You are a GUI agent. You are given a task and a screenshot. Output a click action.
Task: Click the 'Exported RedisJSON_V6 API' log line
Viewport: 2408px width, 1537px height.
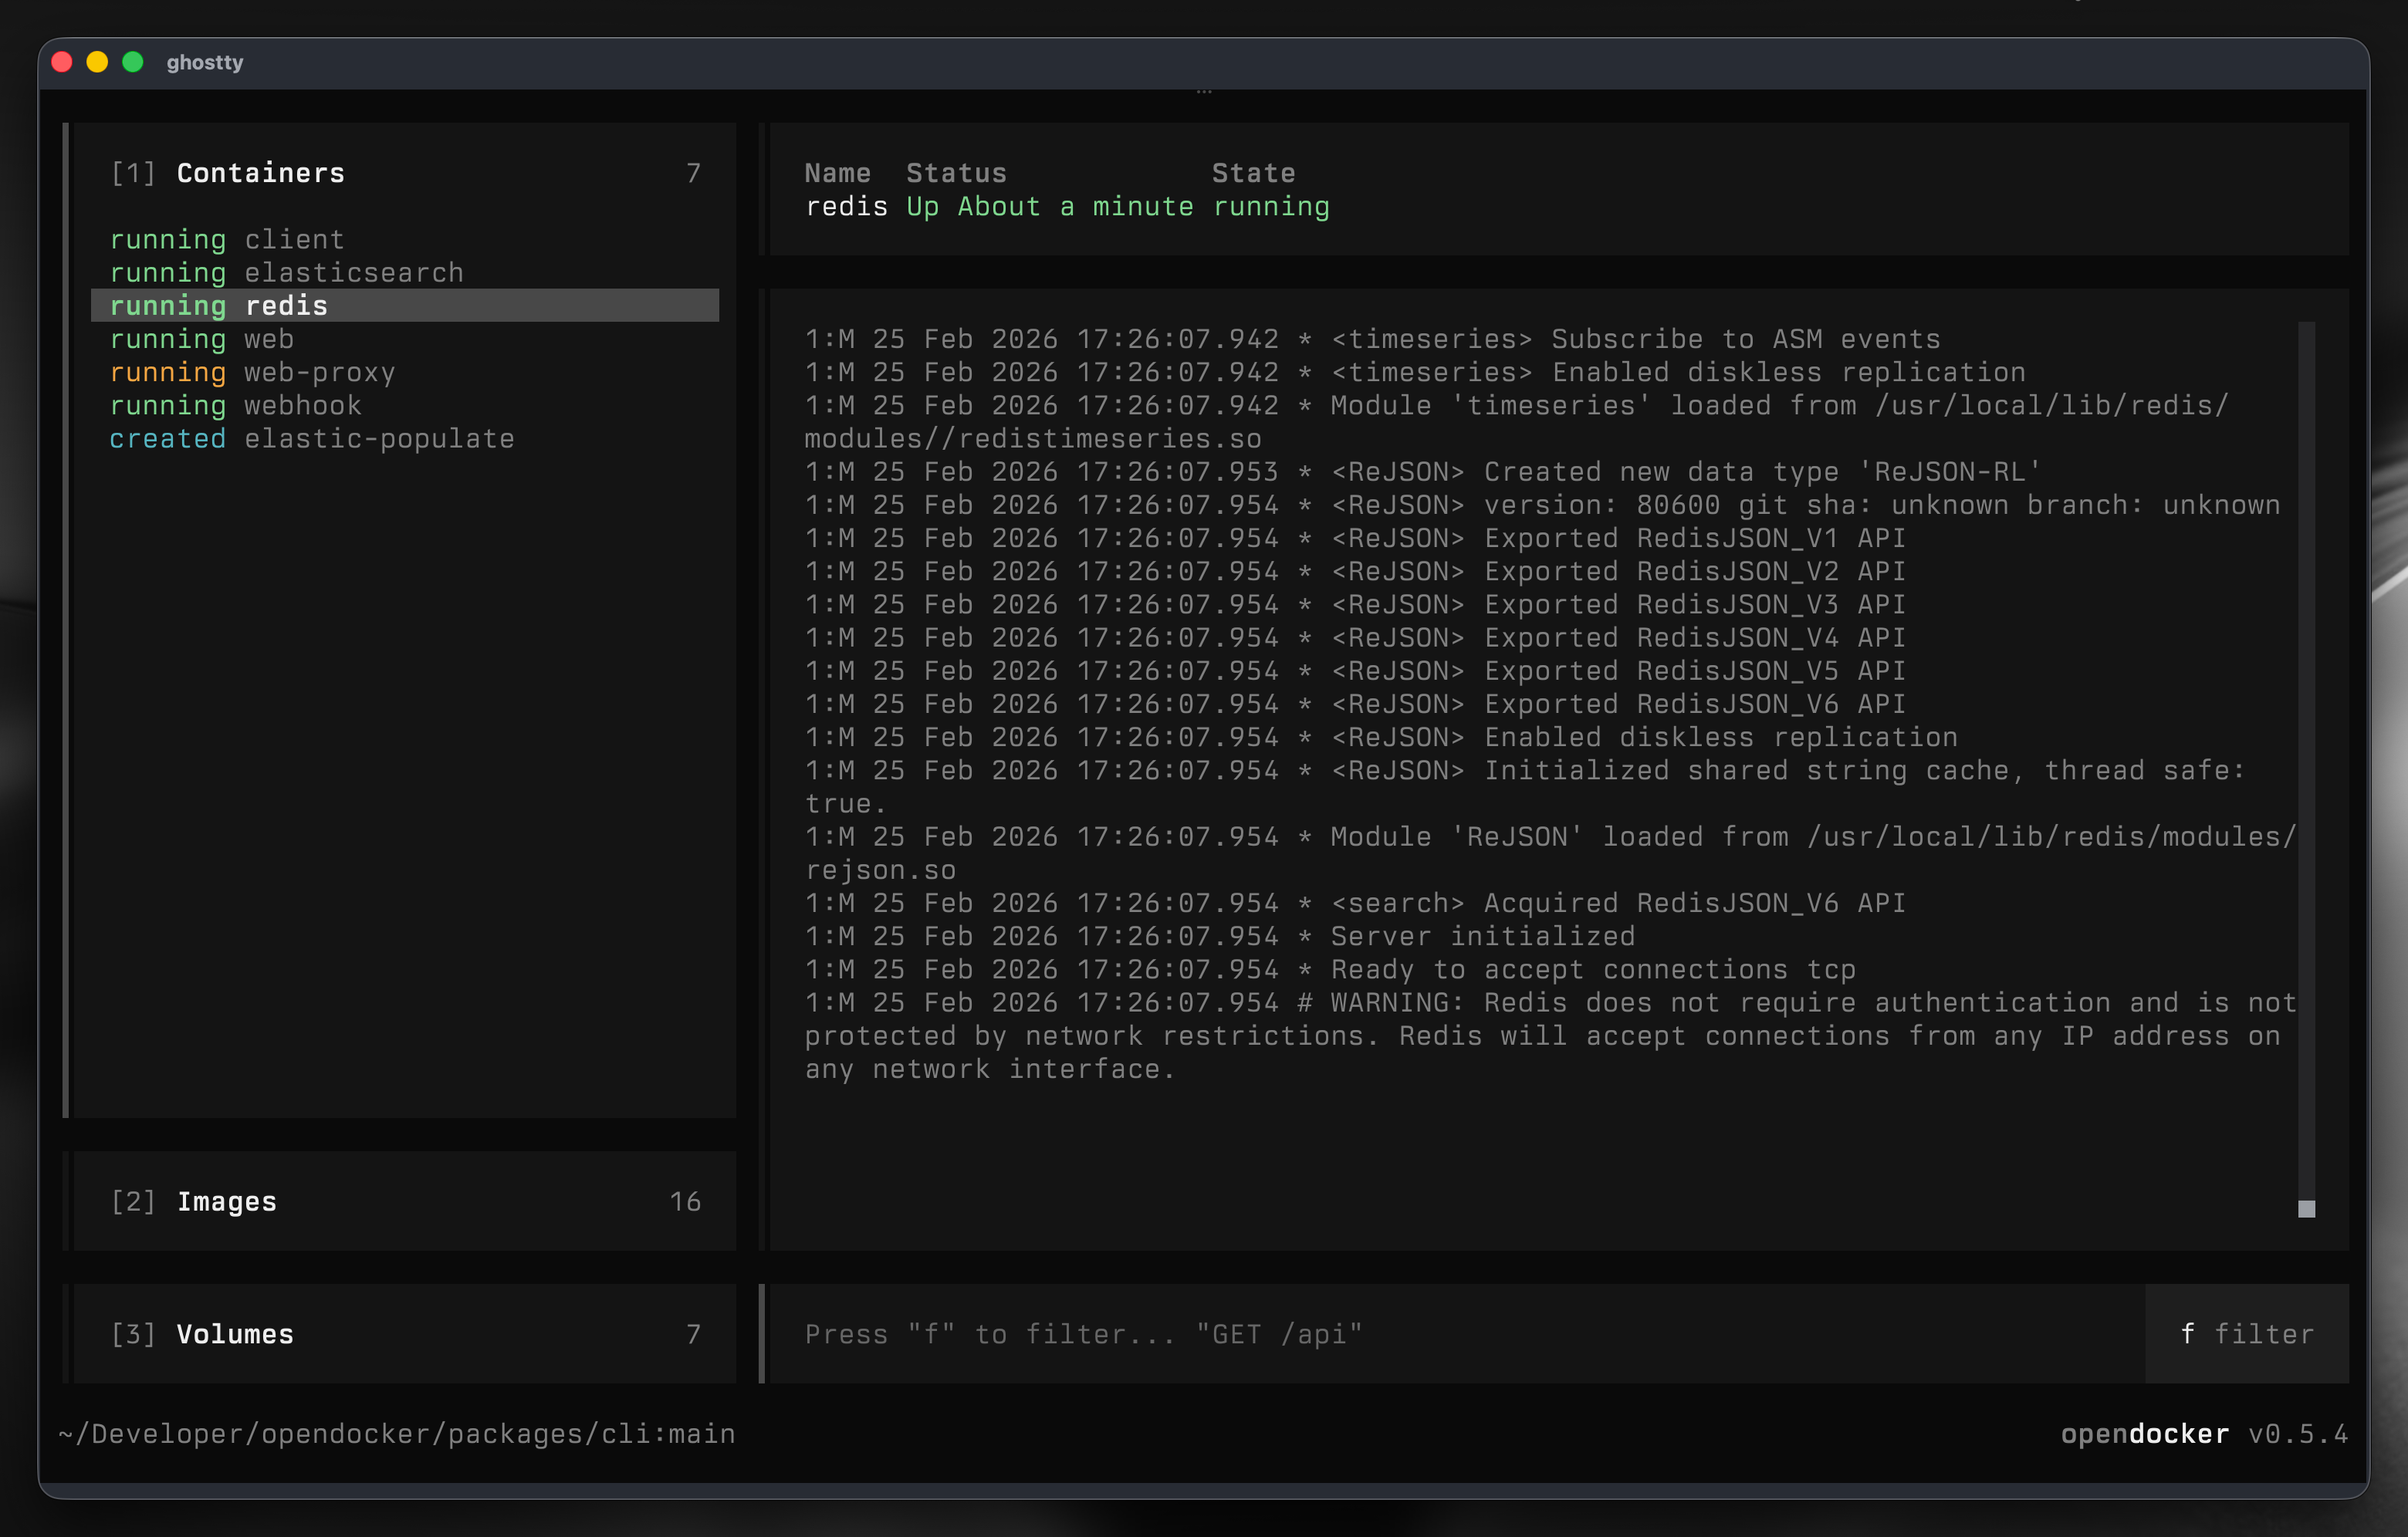[1355, 704]
